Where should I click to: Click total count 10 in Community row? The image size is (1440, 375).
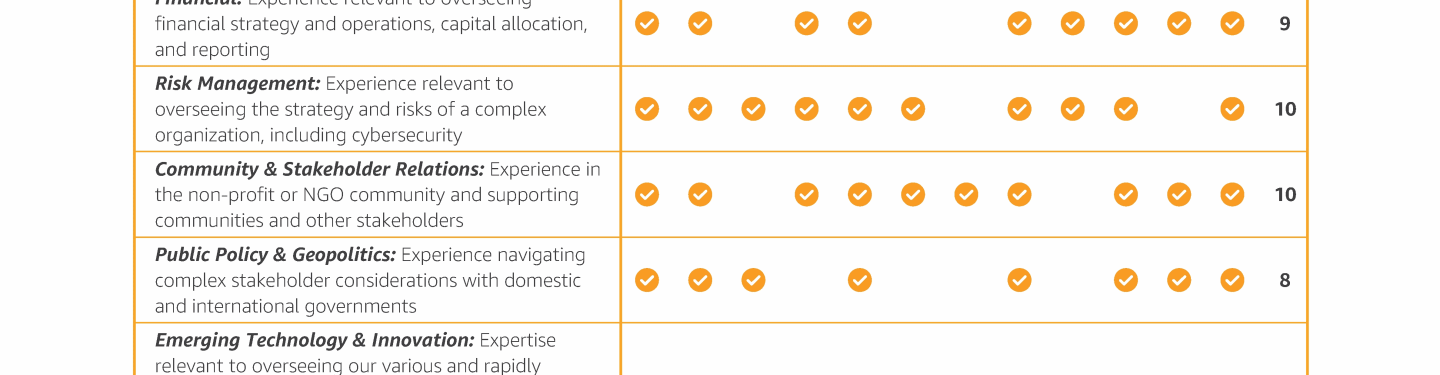(x=1285, y=195)
